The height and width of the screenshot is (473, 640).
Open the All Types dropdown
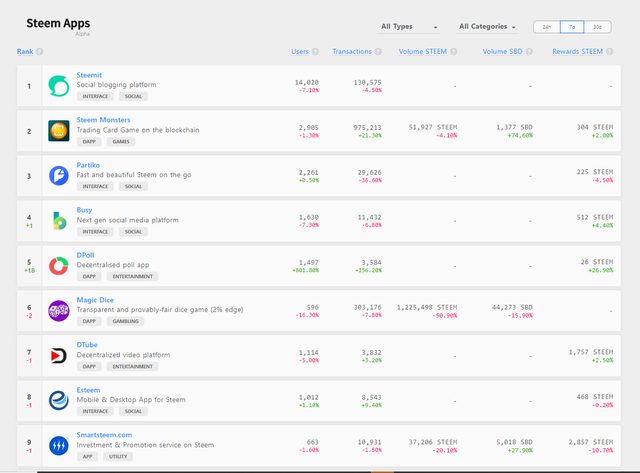click(x=409, y=27)
